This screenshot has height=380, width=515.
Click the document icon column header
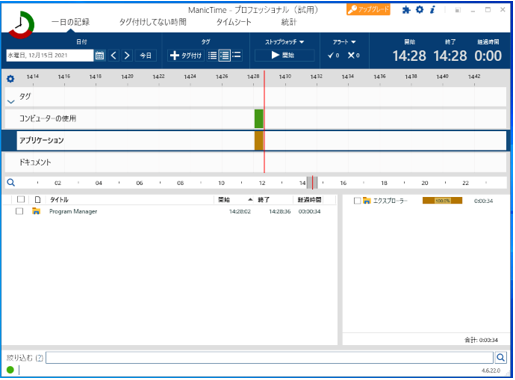coord(38,199)
